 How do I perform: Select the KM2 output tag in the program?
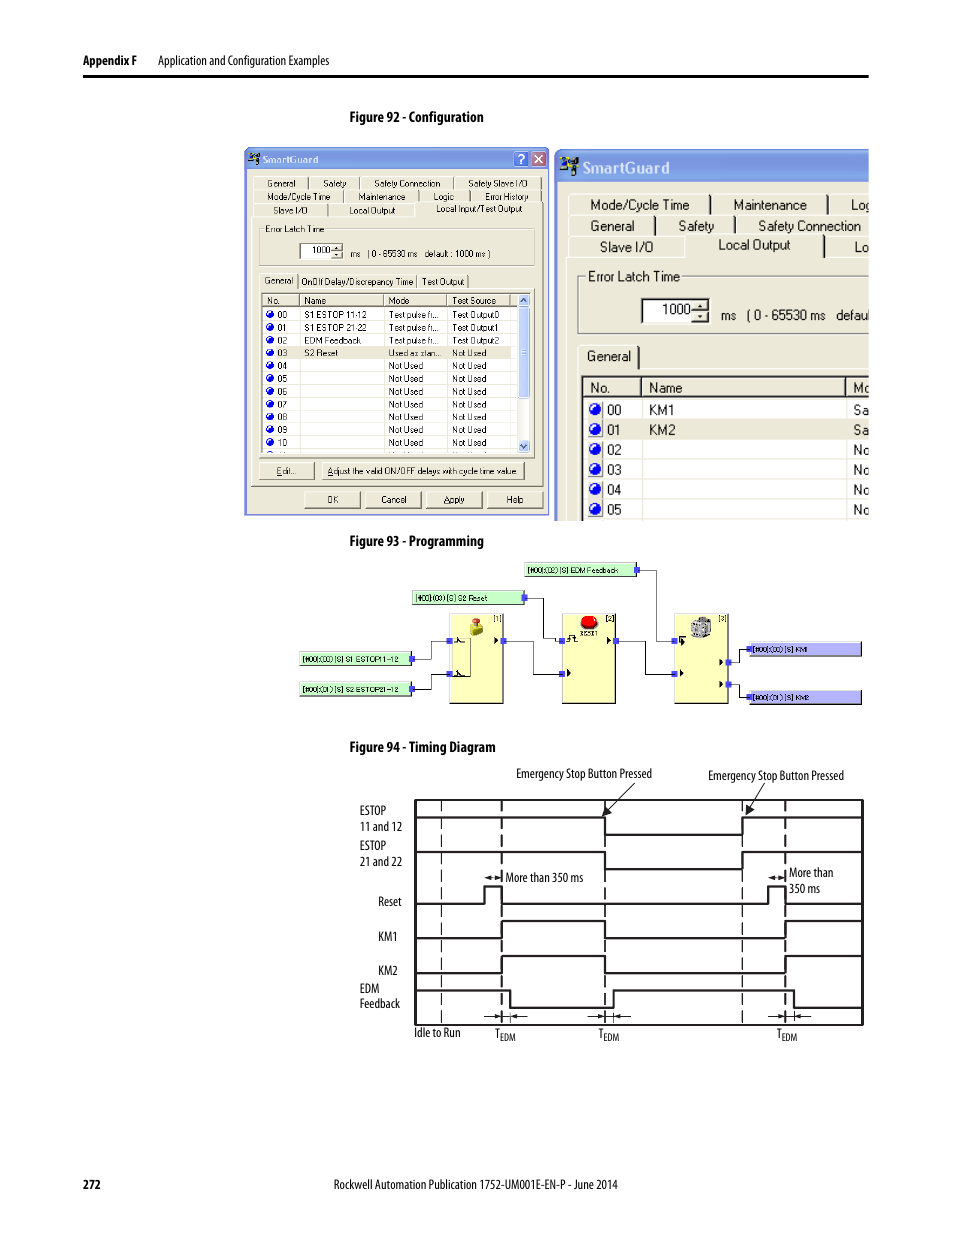pos(805,697)
